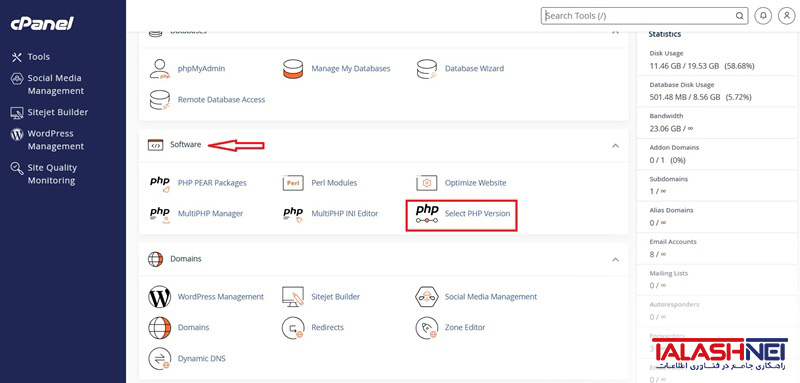Open the Remote Database Access link
The height and width of the screenshot is (383, 800).
pyautogui.click(x=221, y=100)
